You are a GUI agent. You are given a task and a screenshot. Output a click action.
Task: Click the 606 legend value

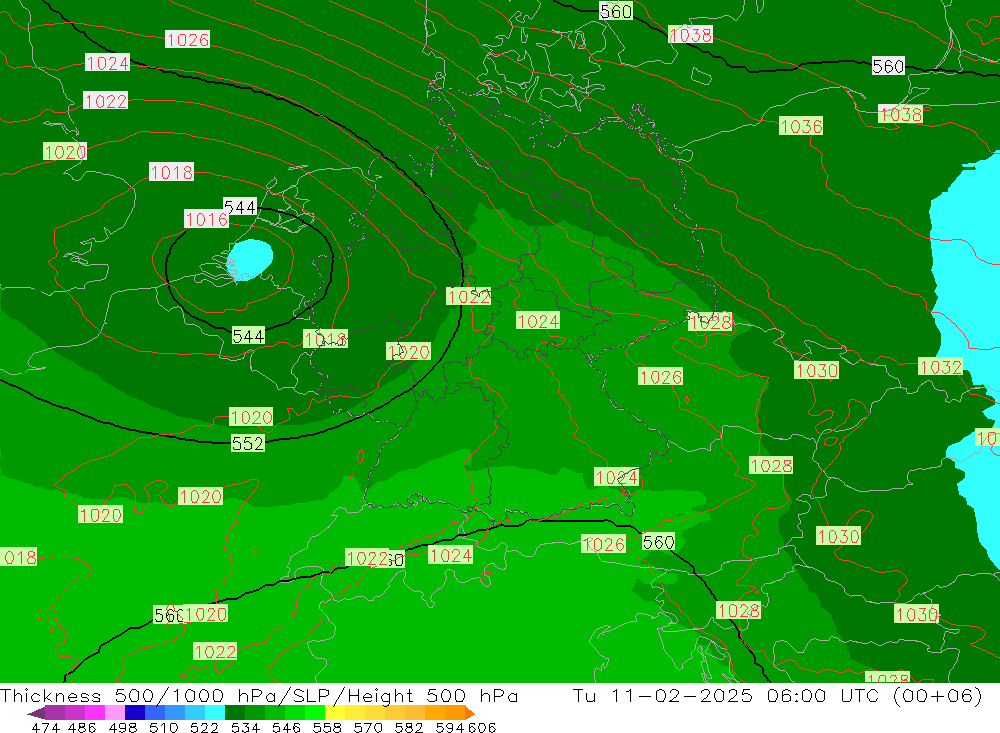[482, 727]
